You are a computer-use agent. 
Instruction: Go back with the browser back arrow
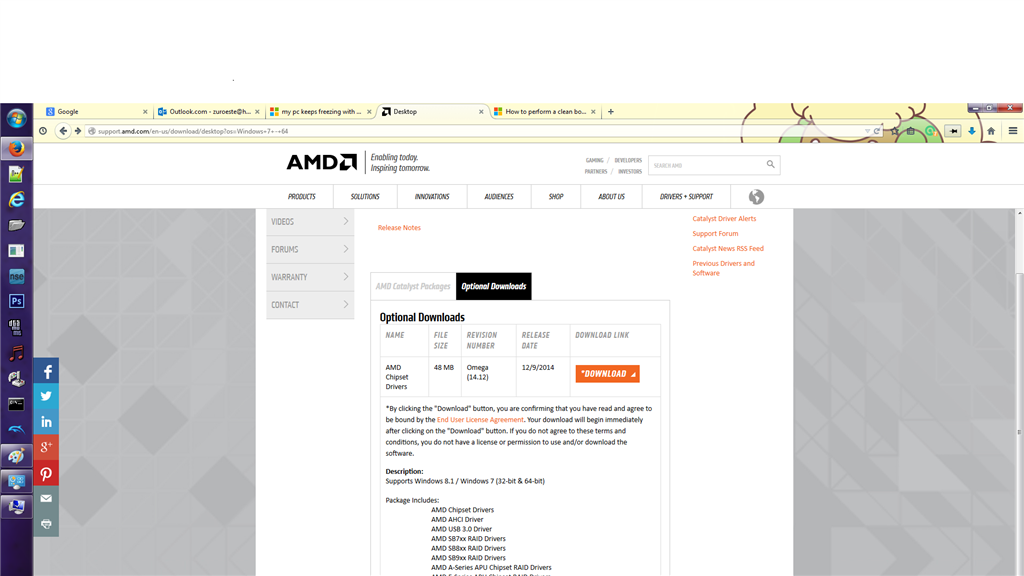63,131
